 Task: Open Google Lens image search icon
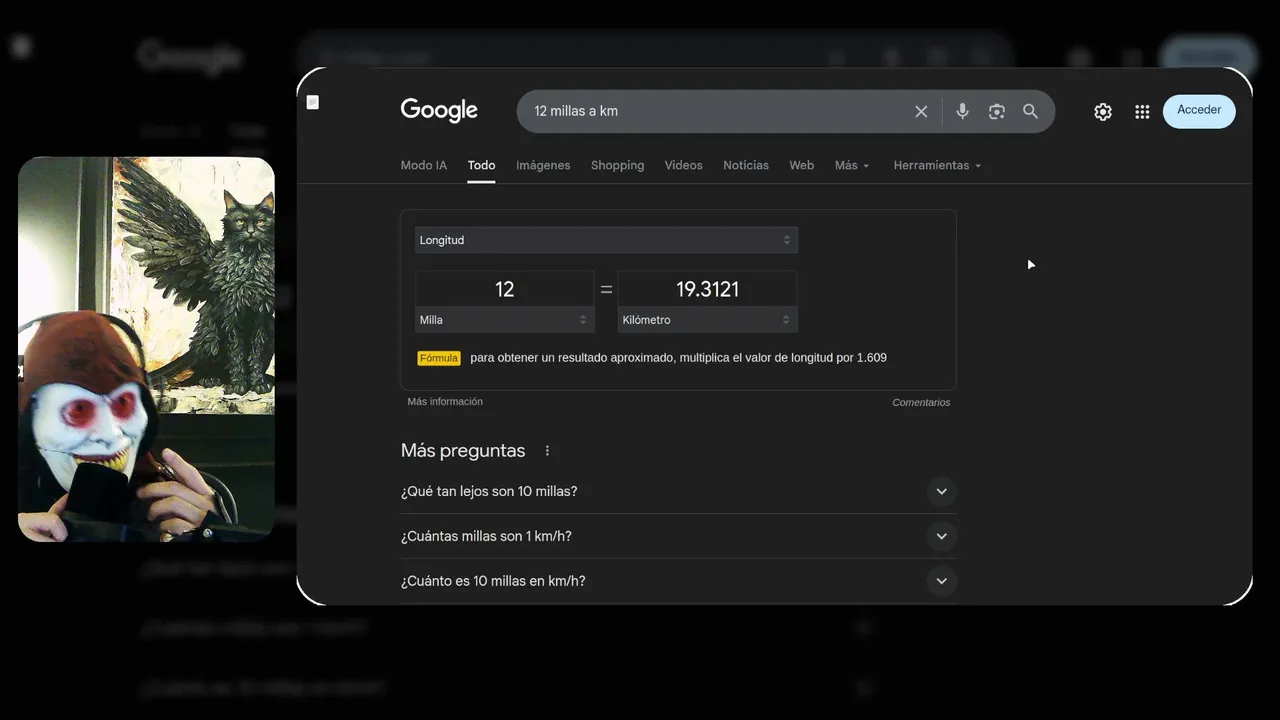996,111
